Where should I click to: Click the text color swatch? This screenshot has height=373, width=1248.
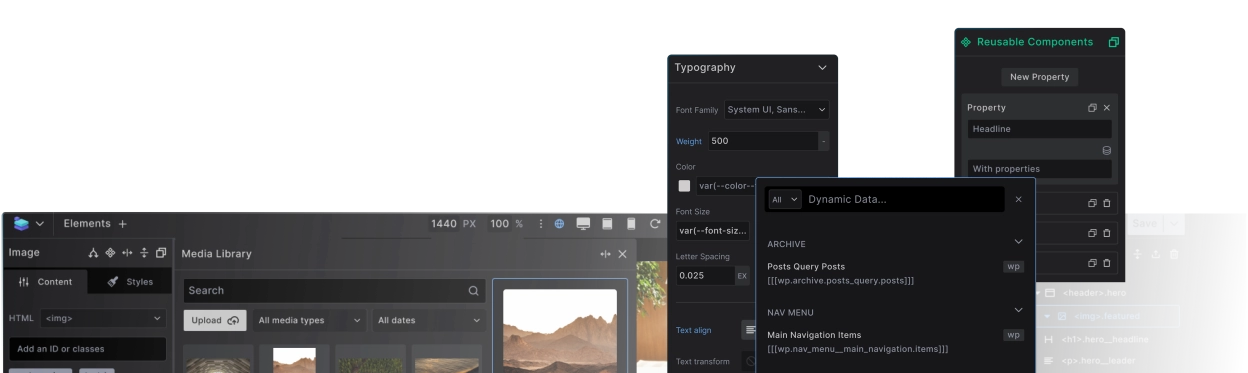684,185
